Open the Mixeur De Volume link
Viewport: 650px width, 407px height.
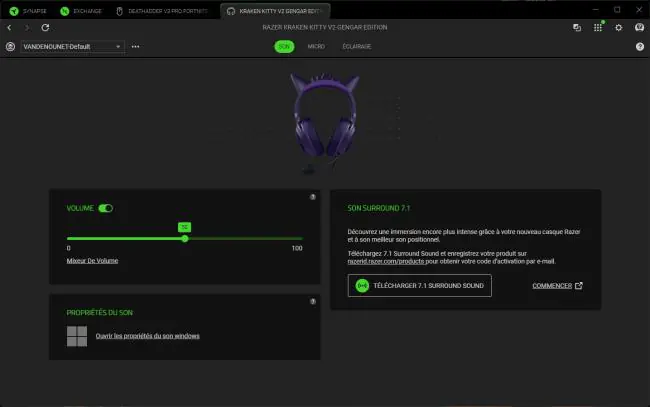point(92,261)
